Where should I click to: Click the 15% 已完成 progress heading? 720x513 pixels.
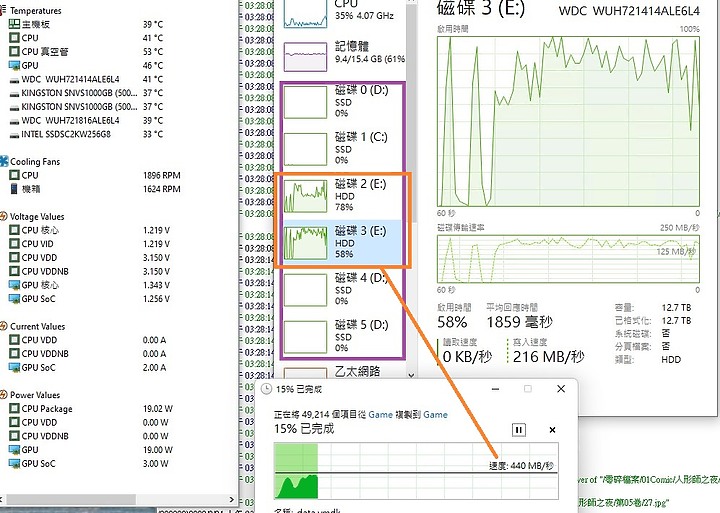point(304,429)
